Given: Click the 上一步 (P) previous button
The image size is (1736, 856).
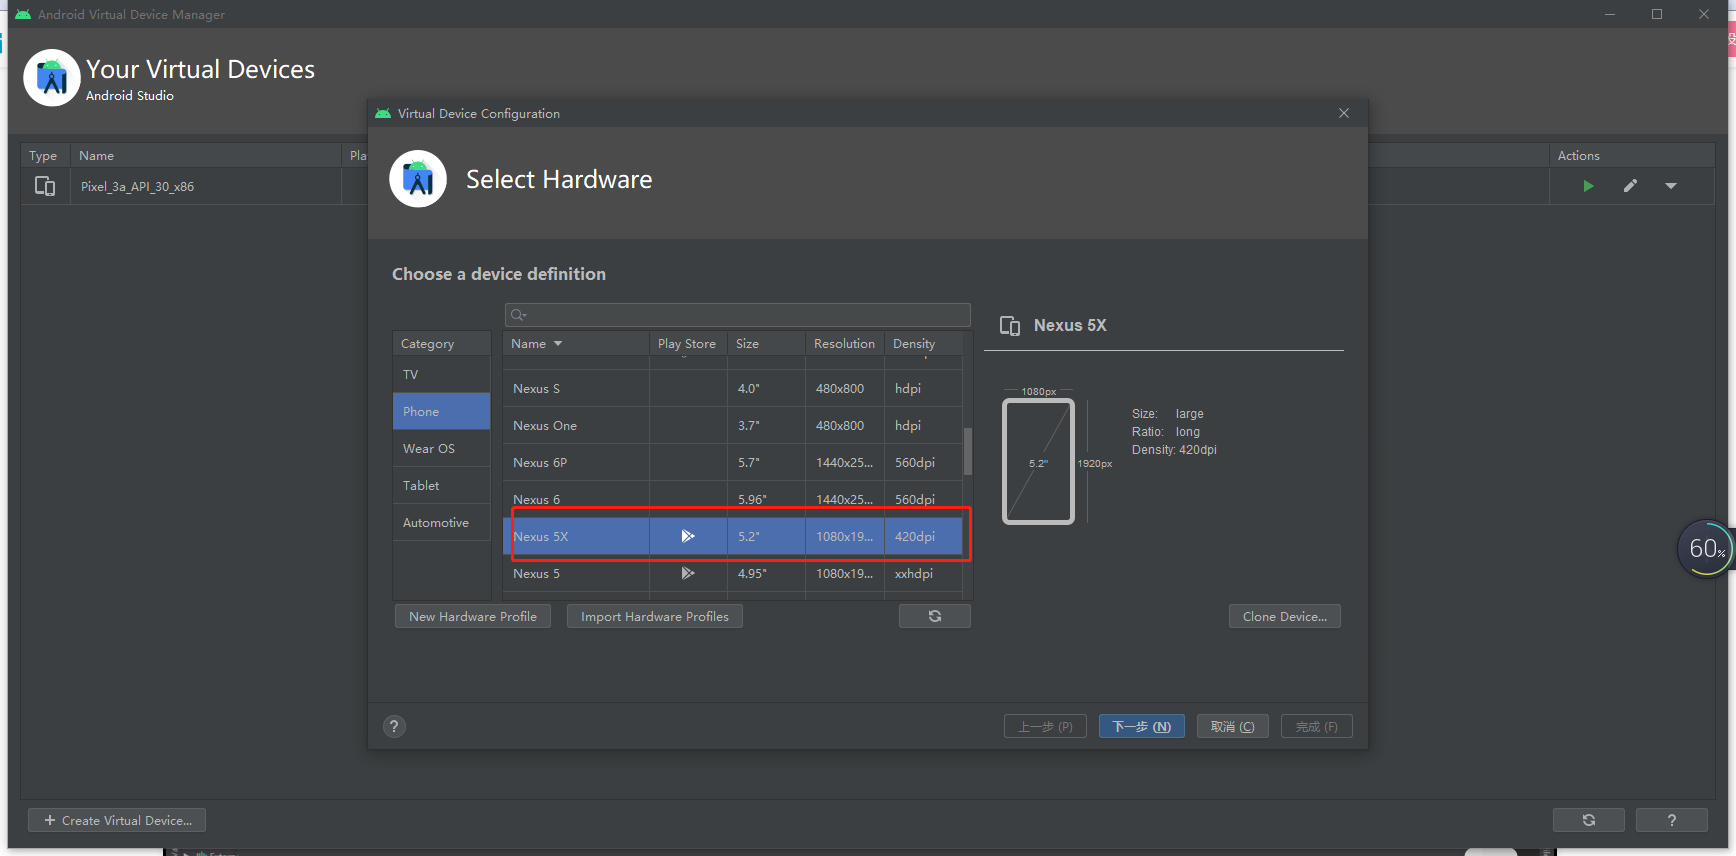Looking at the screenshot, I should (x=1046, y=726).
